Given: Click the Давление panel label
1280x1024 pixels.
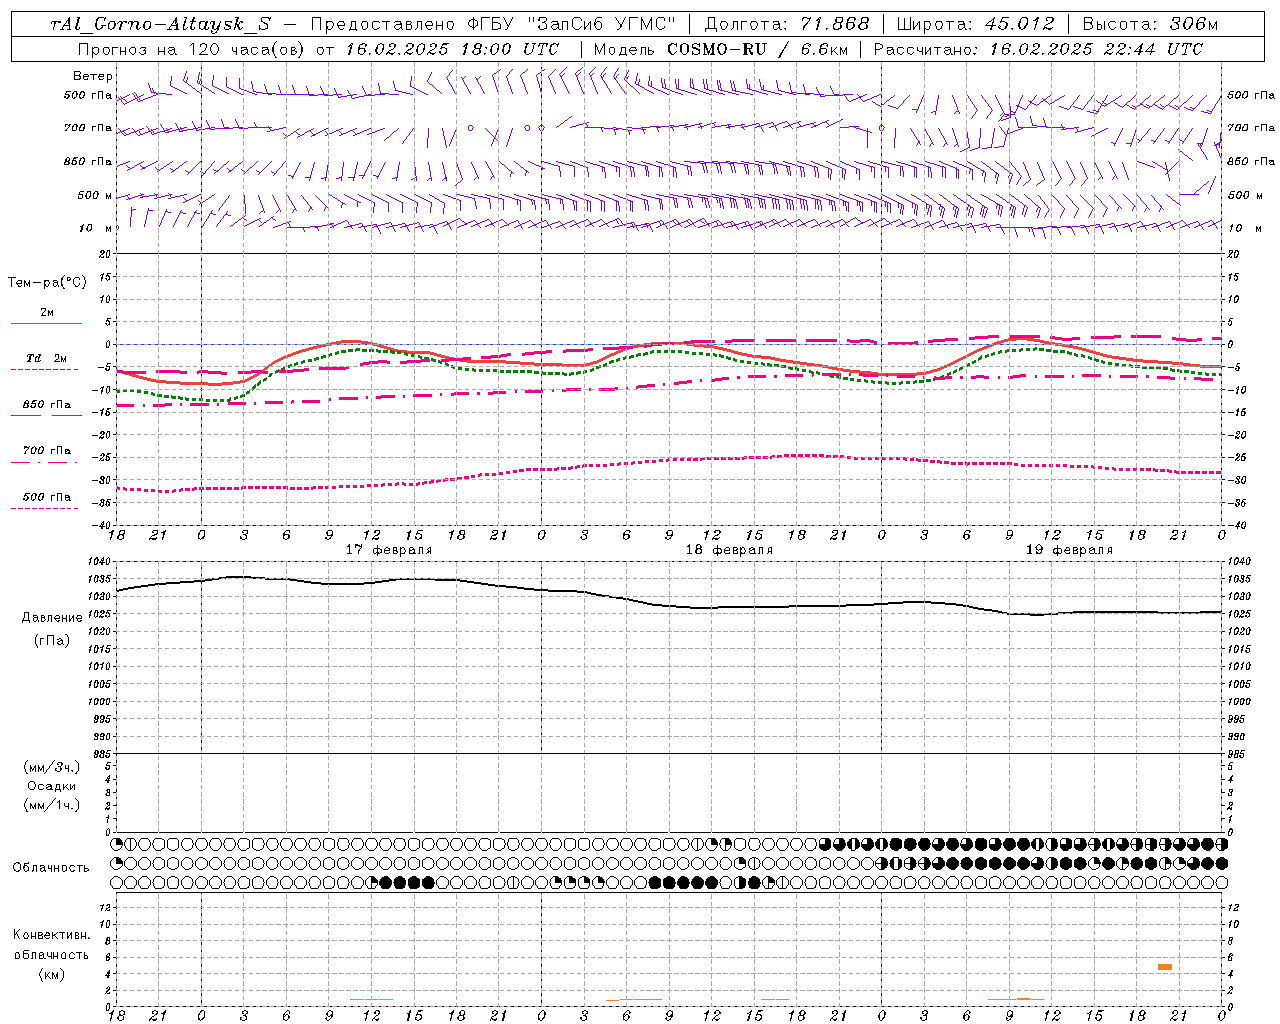Looking at the screenshot, I should pyautogui.click(x=50, y=618).
